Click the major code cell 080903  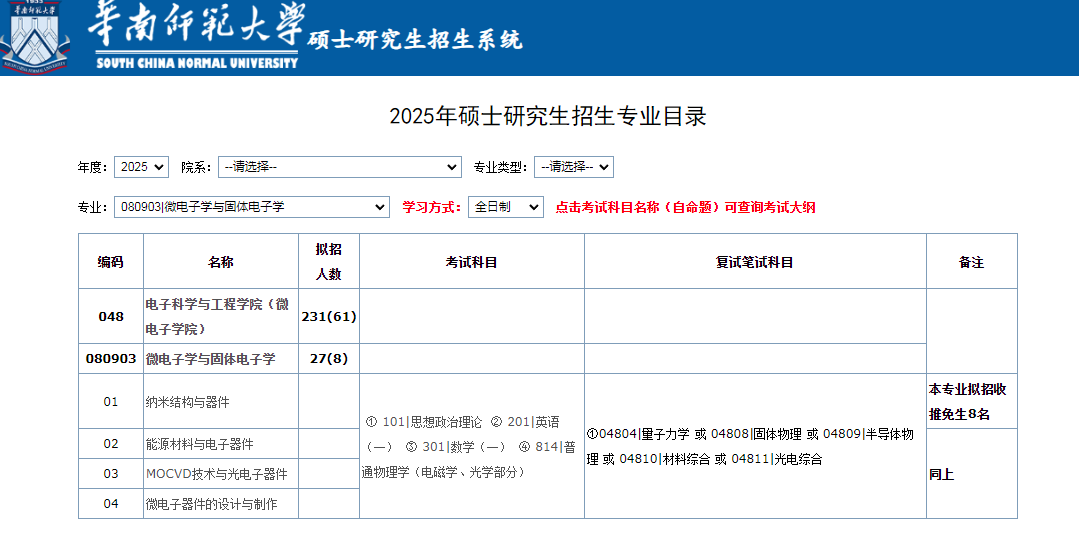(x=111, y=359)
